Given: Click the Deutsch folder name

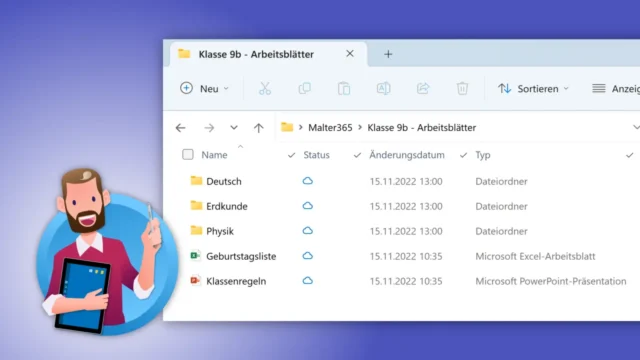Looking at the screenshot, I should click(224, 181).
